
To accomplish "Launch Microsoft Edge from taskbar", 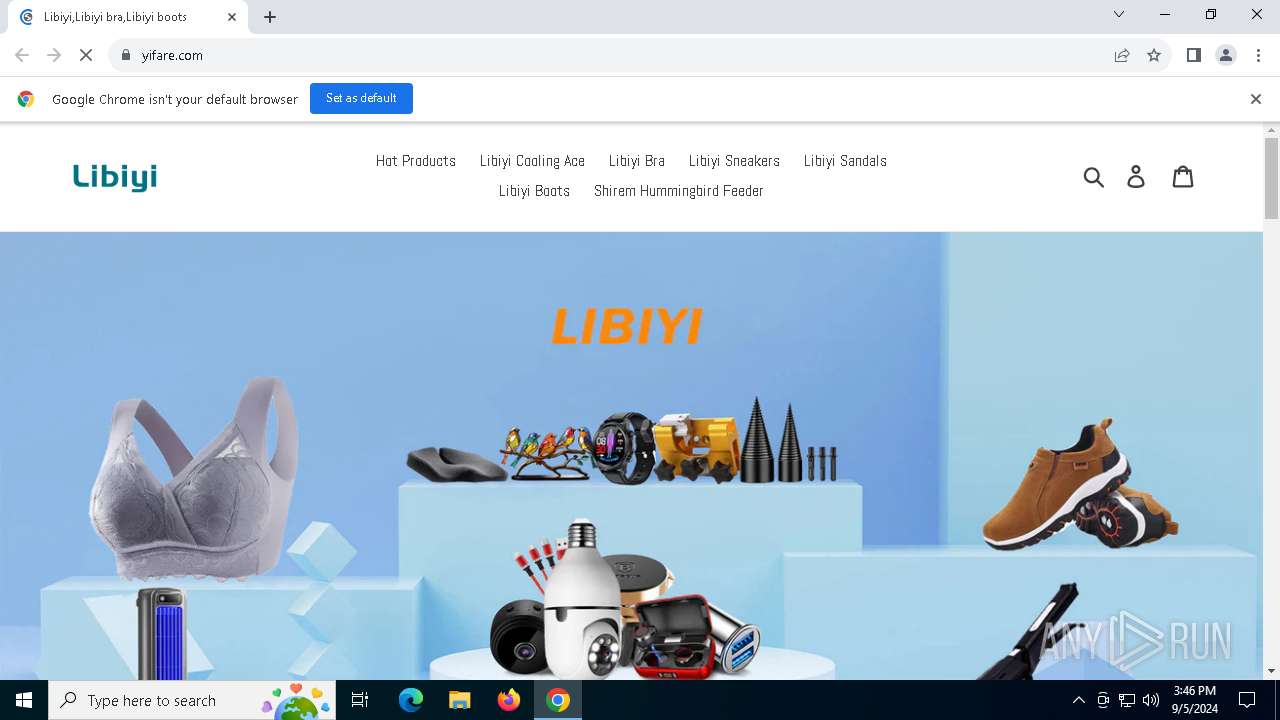I will click(x=411, y=700).
